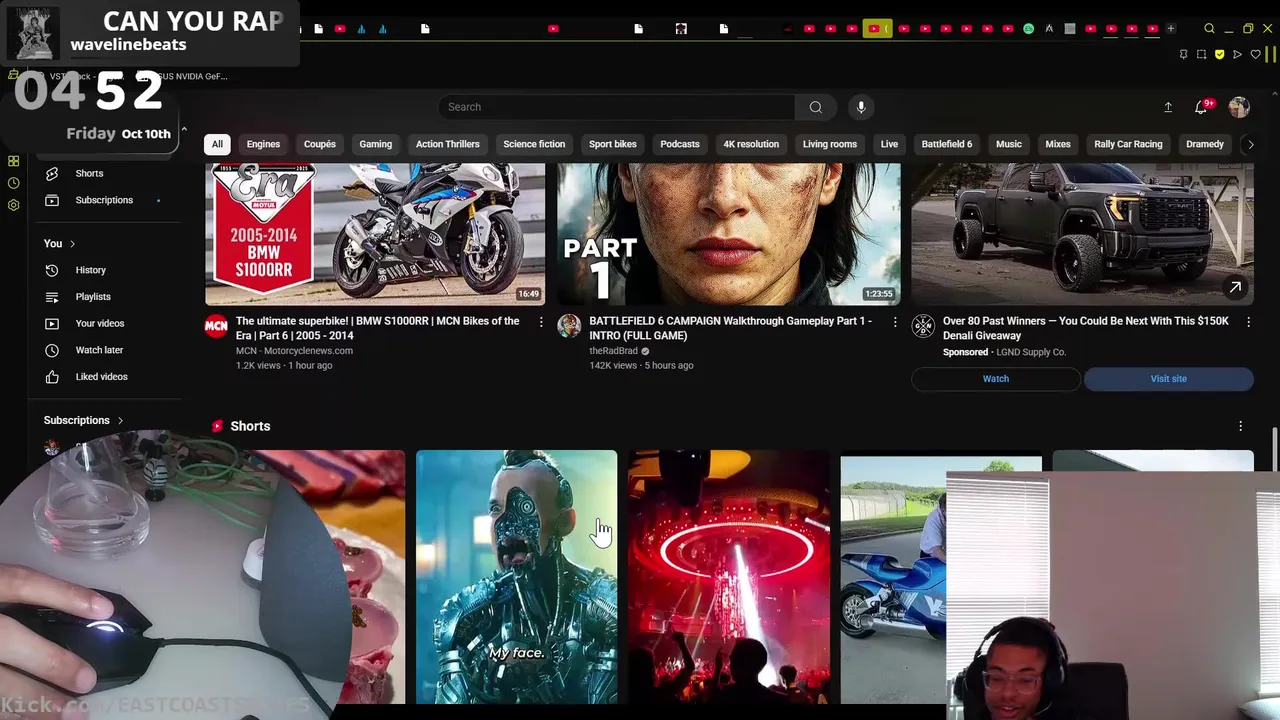Select the Live chip
Viewport: 1280px width, 720px height.
[x=889, y=144]
